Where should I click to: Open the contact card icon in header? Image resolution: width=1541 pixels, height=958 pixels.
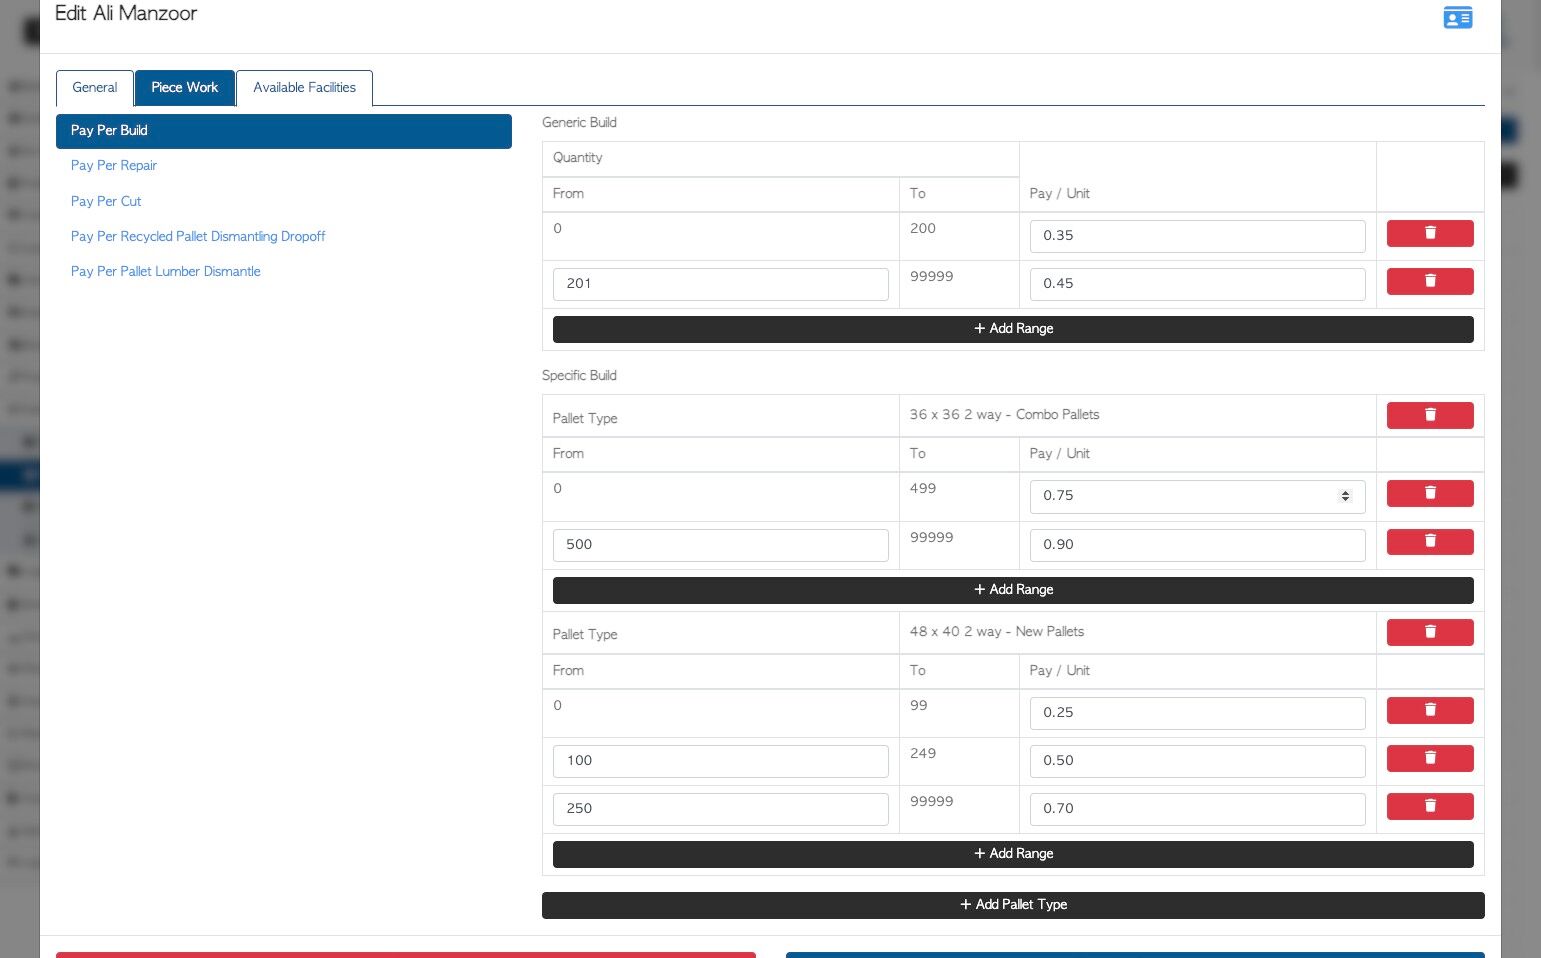[x=1457, y=18]
